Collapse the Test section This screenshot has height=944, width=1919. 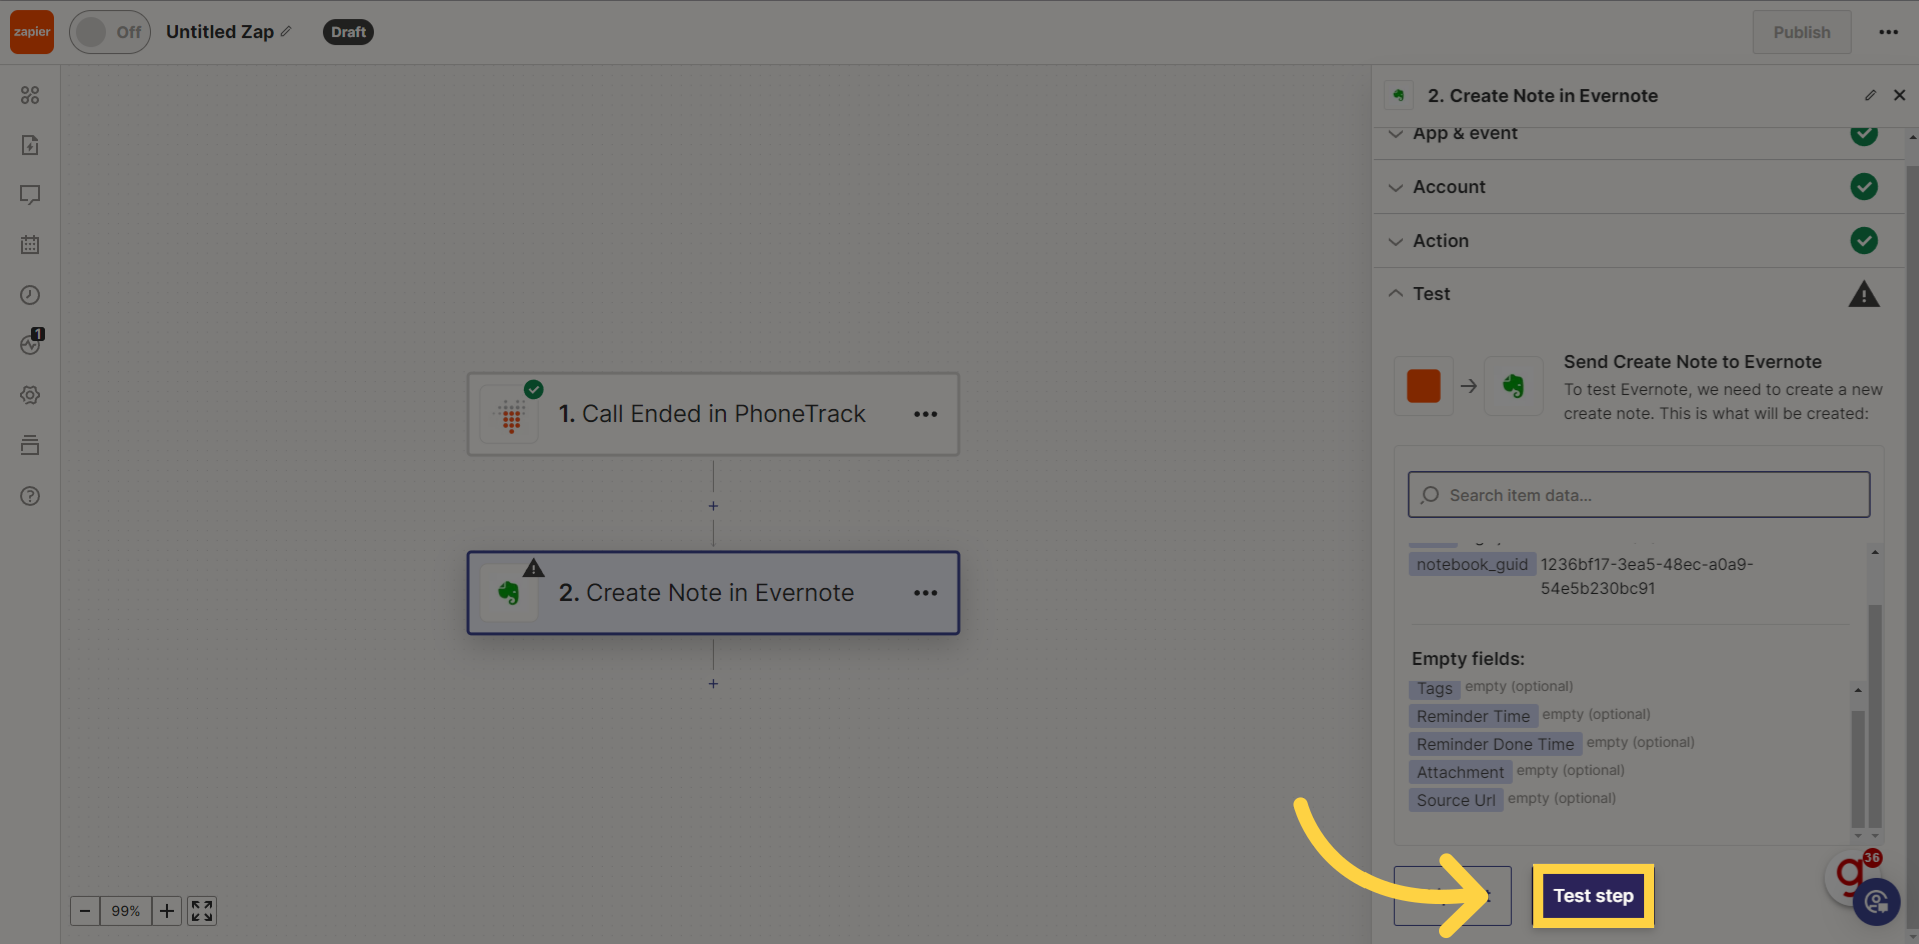[x=1638, y=294]
